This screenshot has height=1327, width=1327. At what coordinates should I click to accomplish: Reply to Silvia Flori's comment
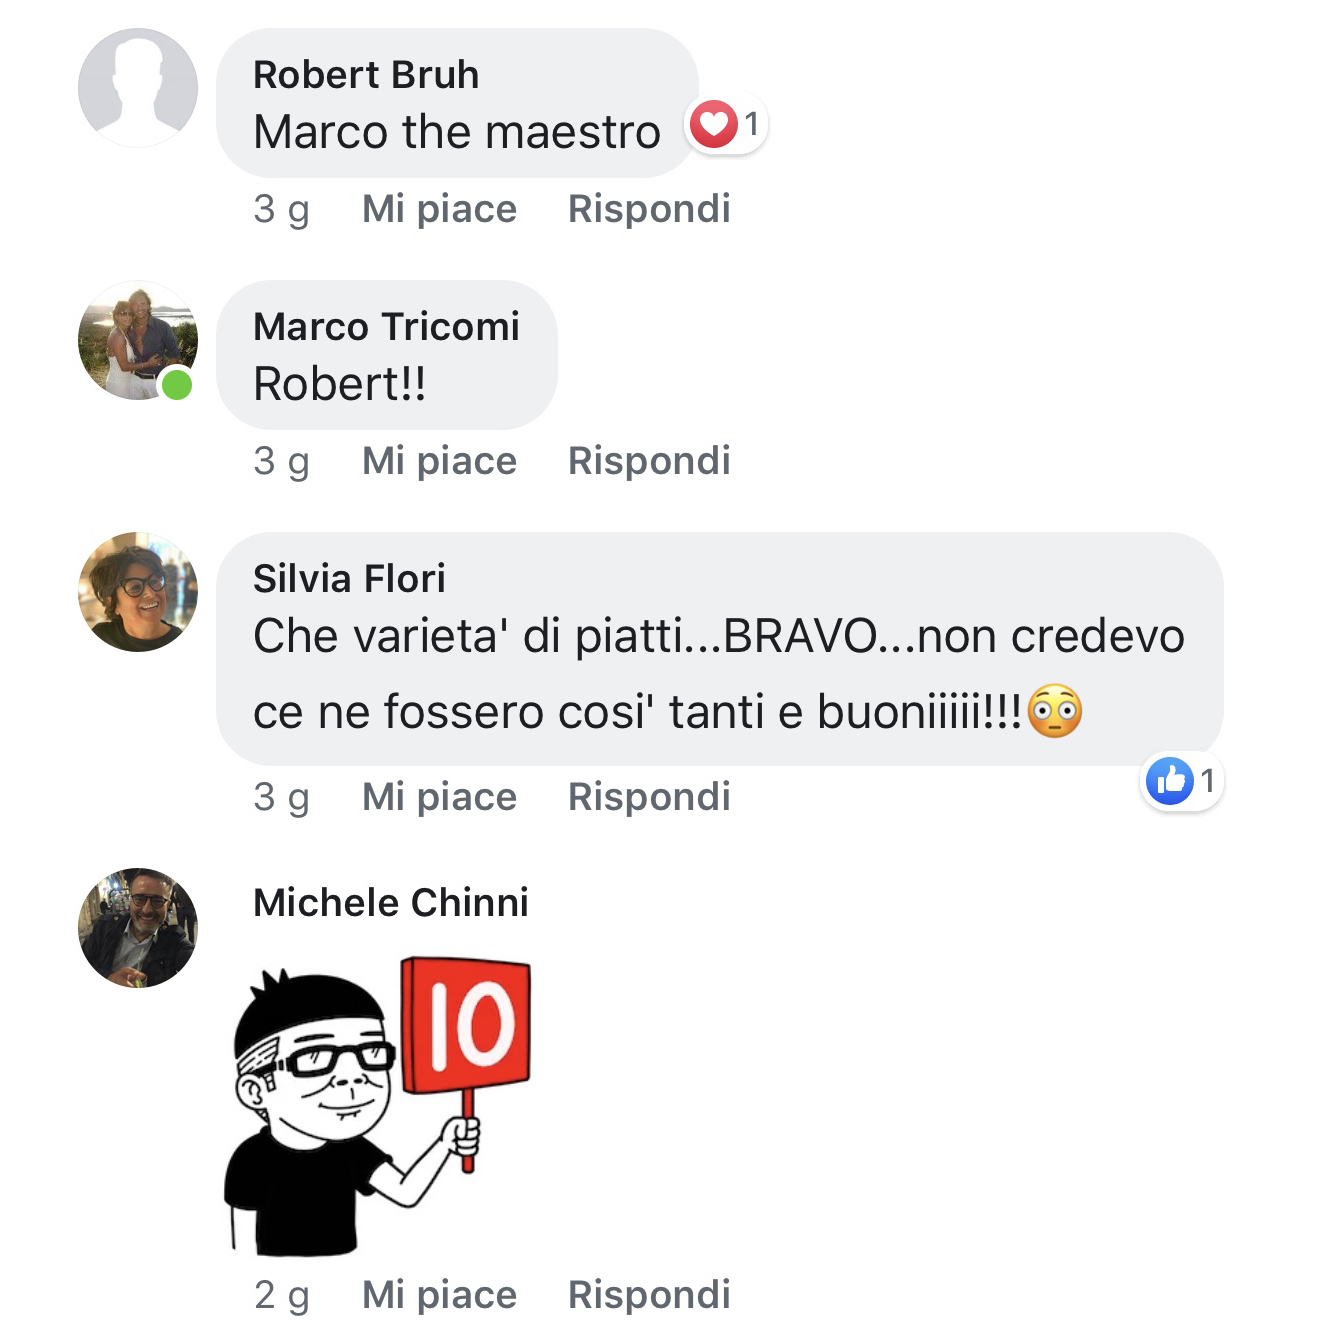click(x=649, y=797)
